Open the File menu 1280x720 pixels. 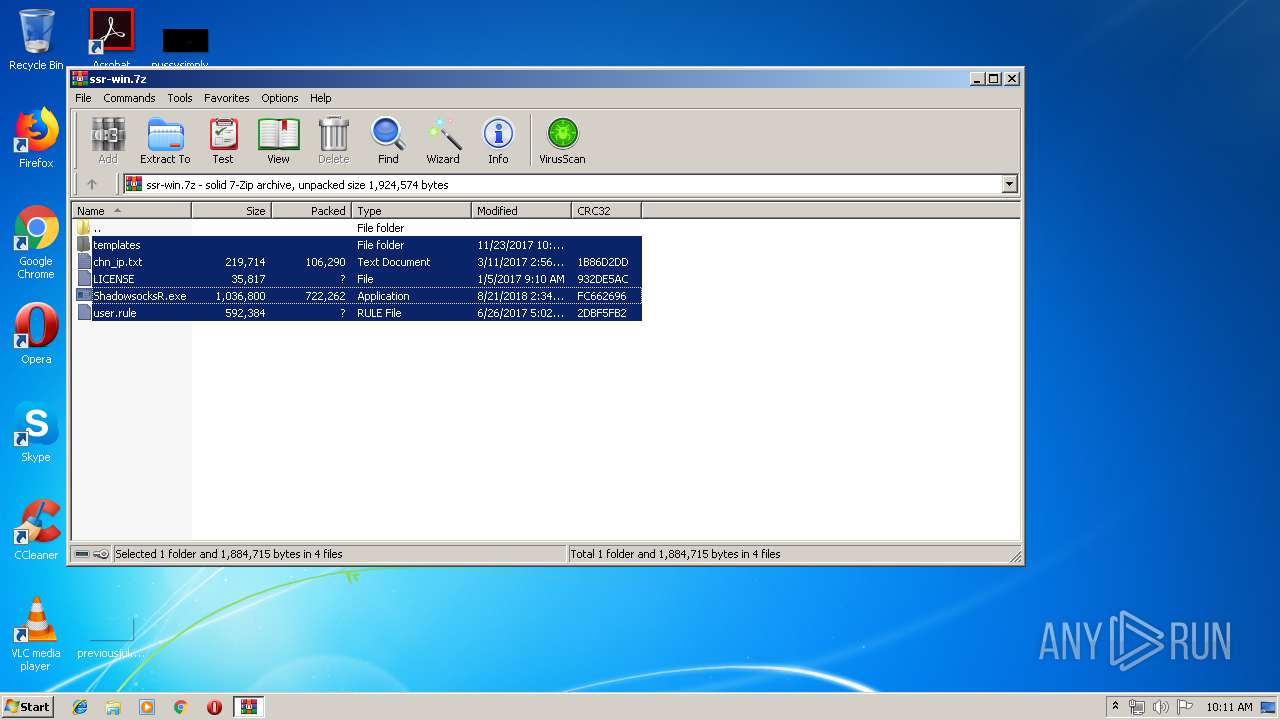pos(83,98)
